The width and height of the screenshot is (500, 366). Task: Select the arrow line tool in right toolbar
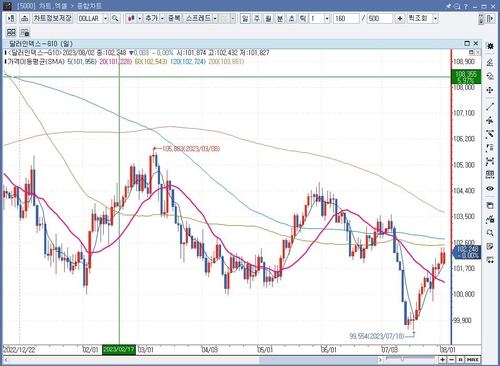click(x=490, y=134)
